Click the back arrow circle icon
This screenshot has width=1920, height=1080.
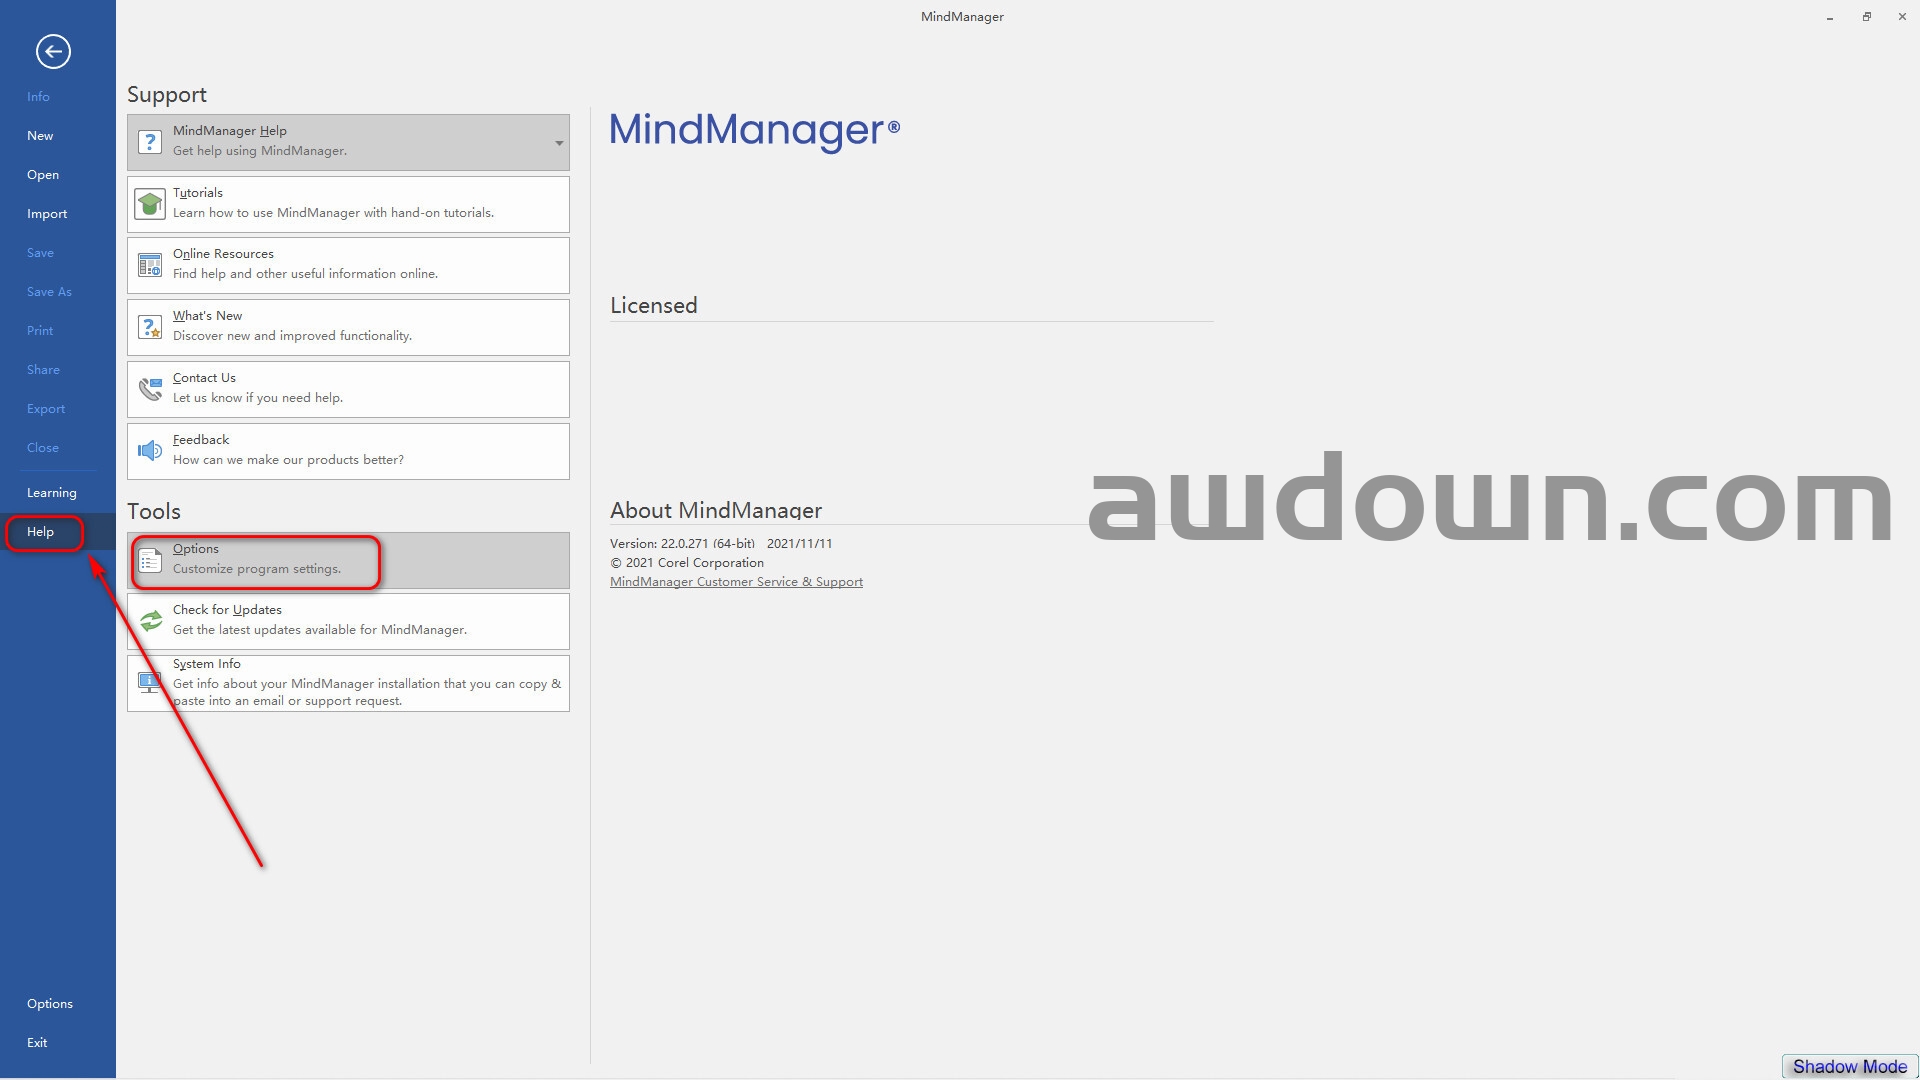tap(53, 51)
